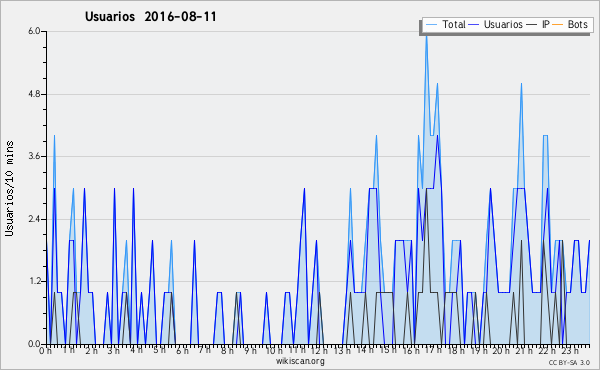Click the "wikiscan.org" caption

click(300, 361)
